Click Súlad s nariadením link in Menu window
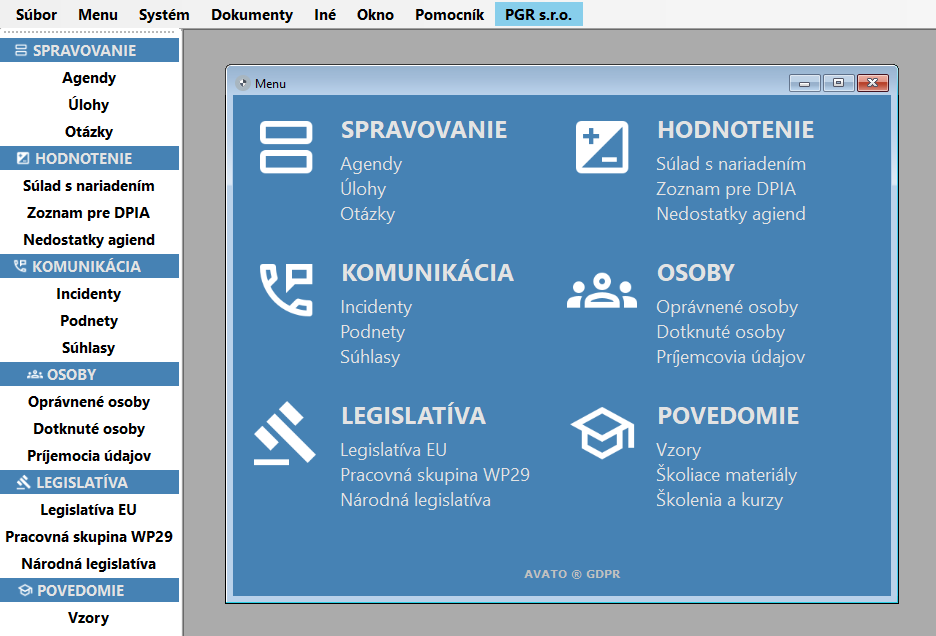The width and height of the screenshot is (936, 636). [731, 164]
